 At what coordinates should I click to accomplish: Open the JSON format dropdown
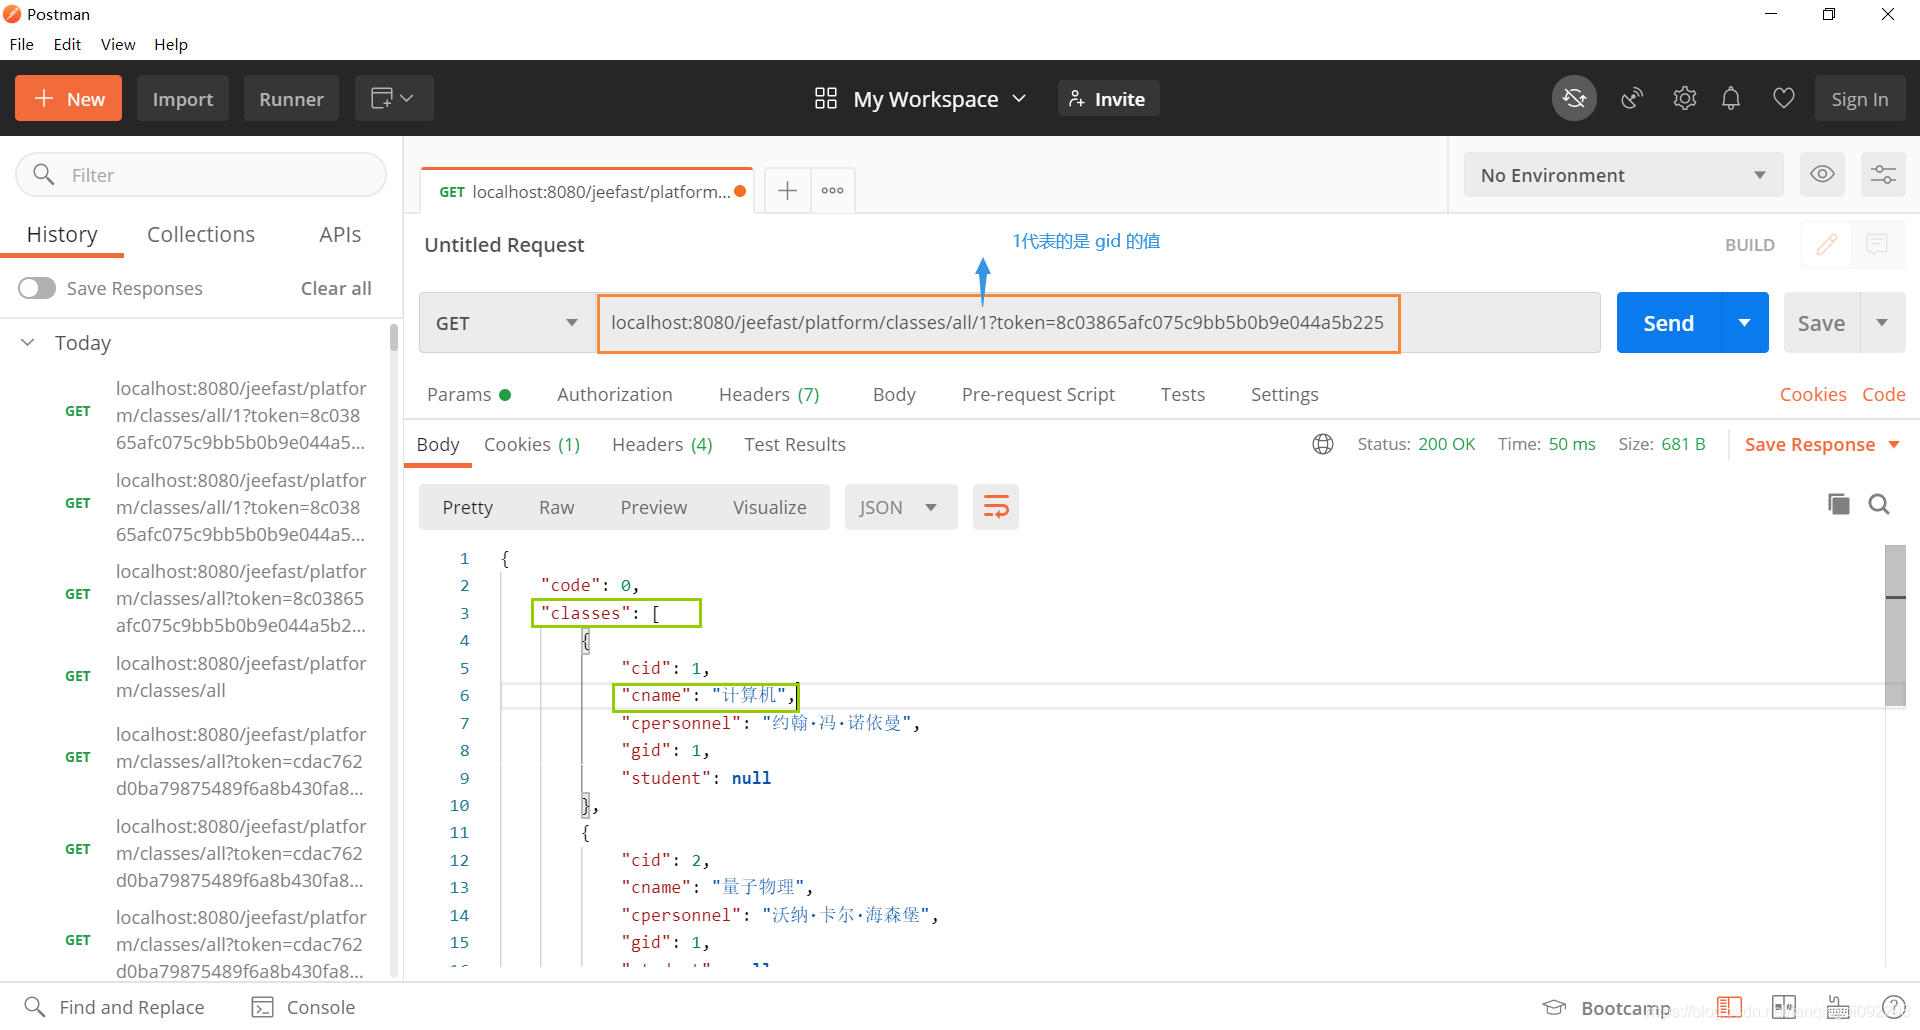pos(901,507)
